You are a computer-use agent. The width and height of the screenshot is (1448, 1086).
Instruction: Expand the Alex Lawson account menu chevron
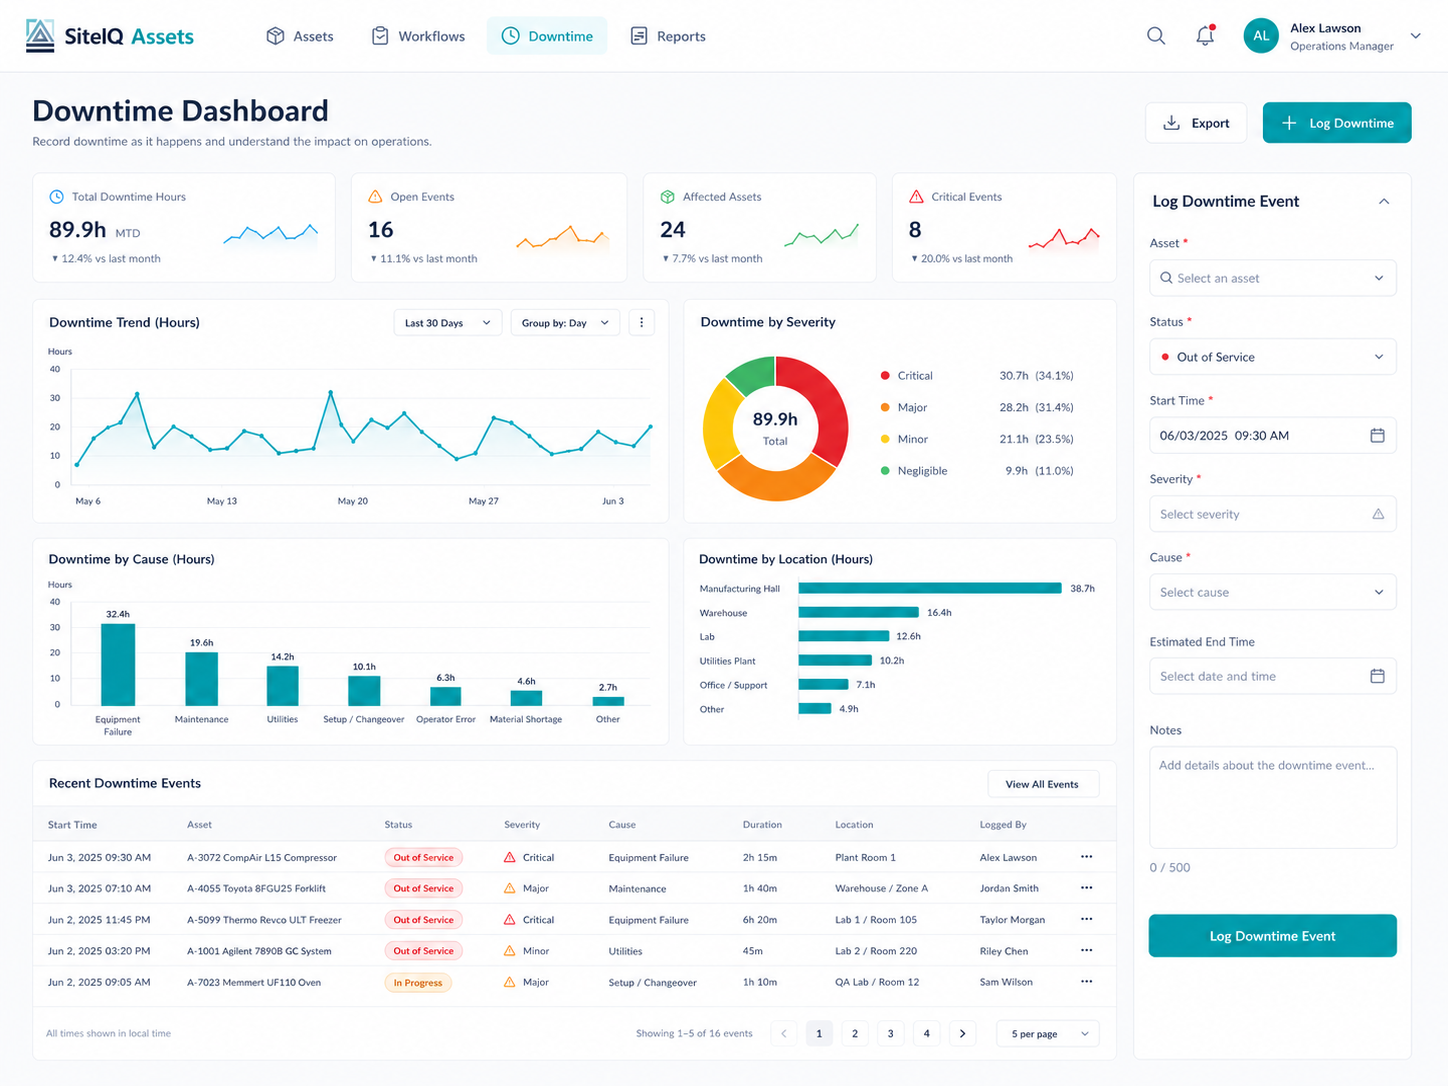click(1415, 36)
